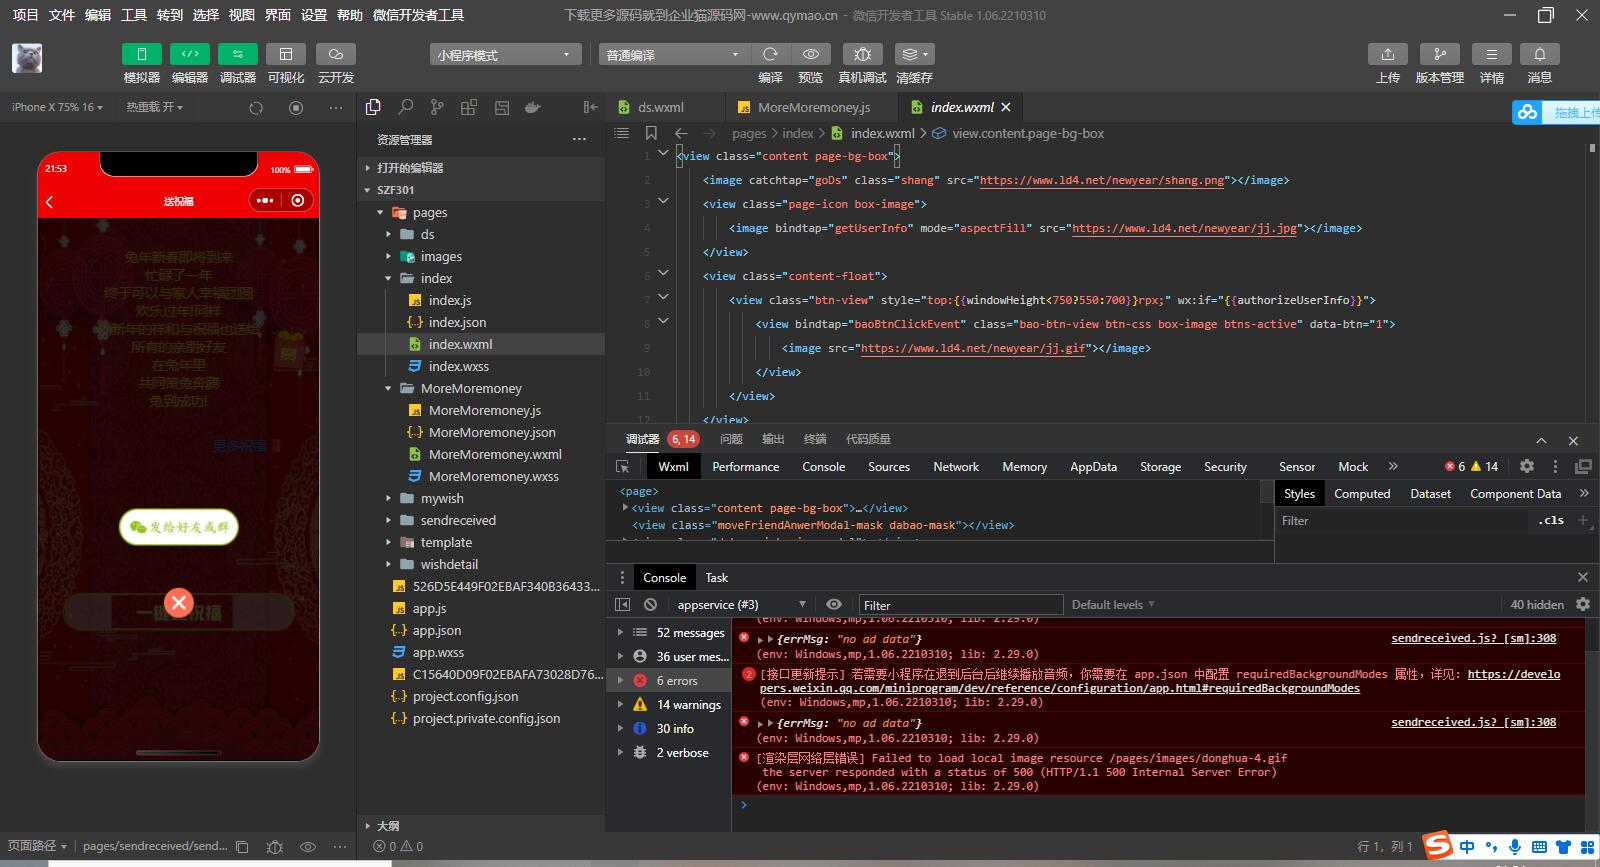Open the mini program mode dropdown

504,55
